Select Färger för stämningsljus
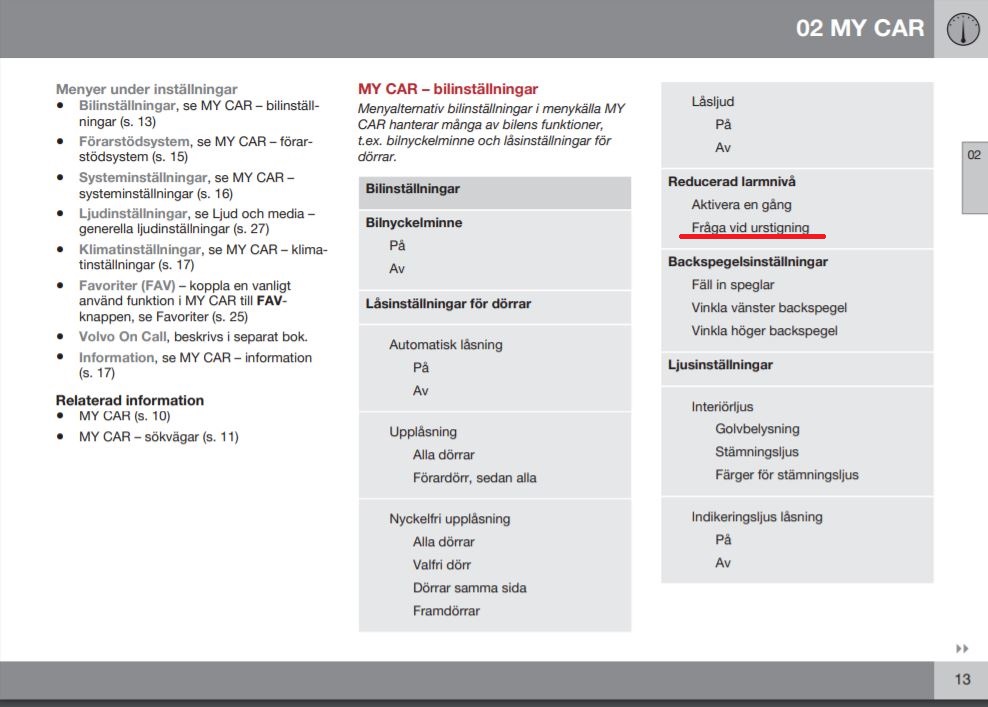 786,475
